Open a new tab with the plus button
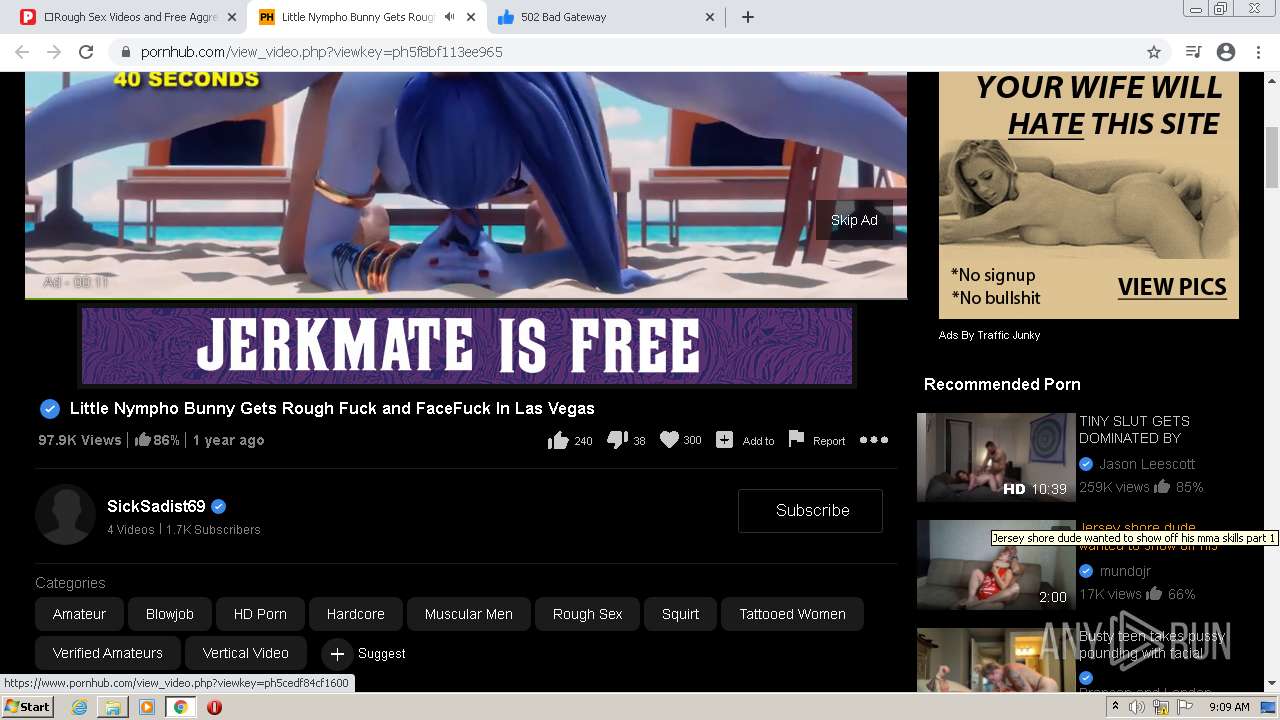The width and height of the screenshot is (1280, 720). pos(748,17)
